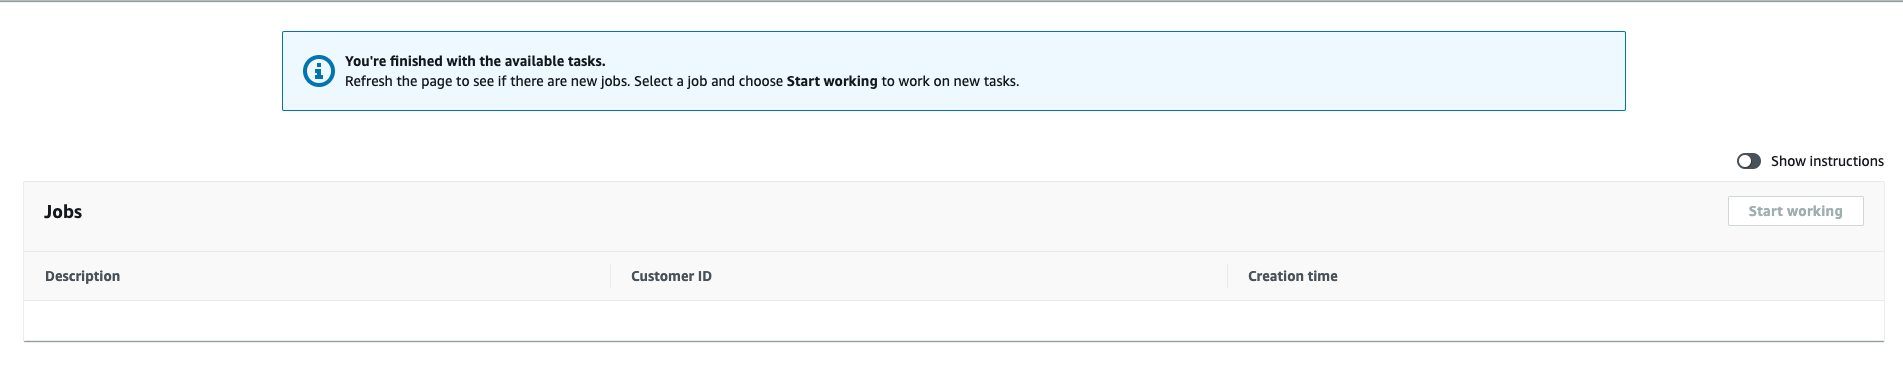Select the "You're finished with the available tasks" heading

475,61
